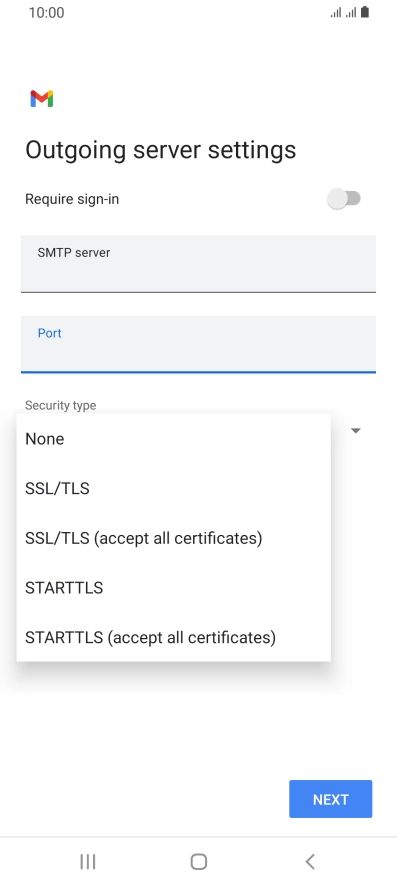Focus the SMTP server field

tap(198, 264)
